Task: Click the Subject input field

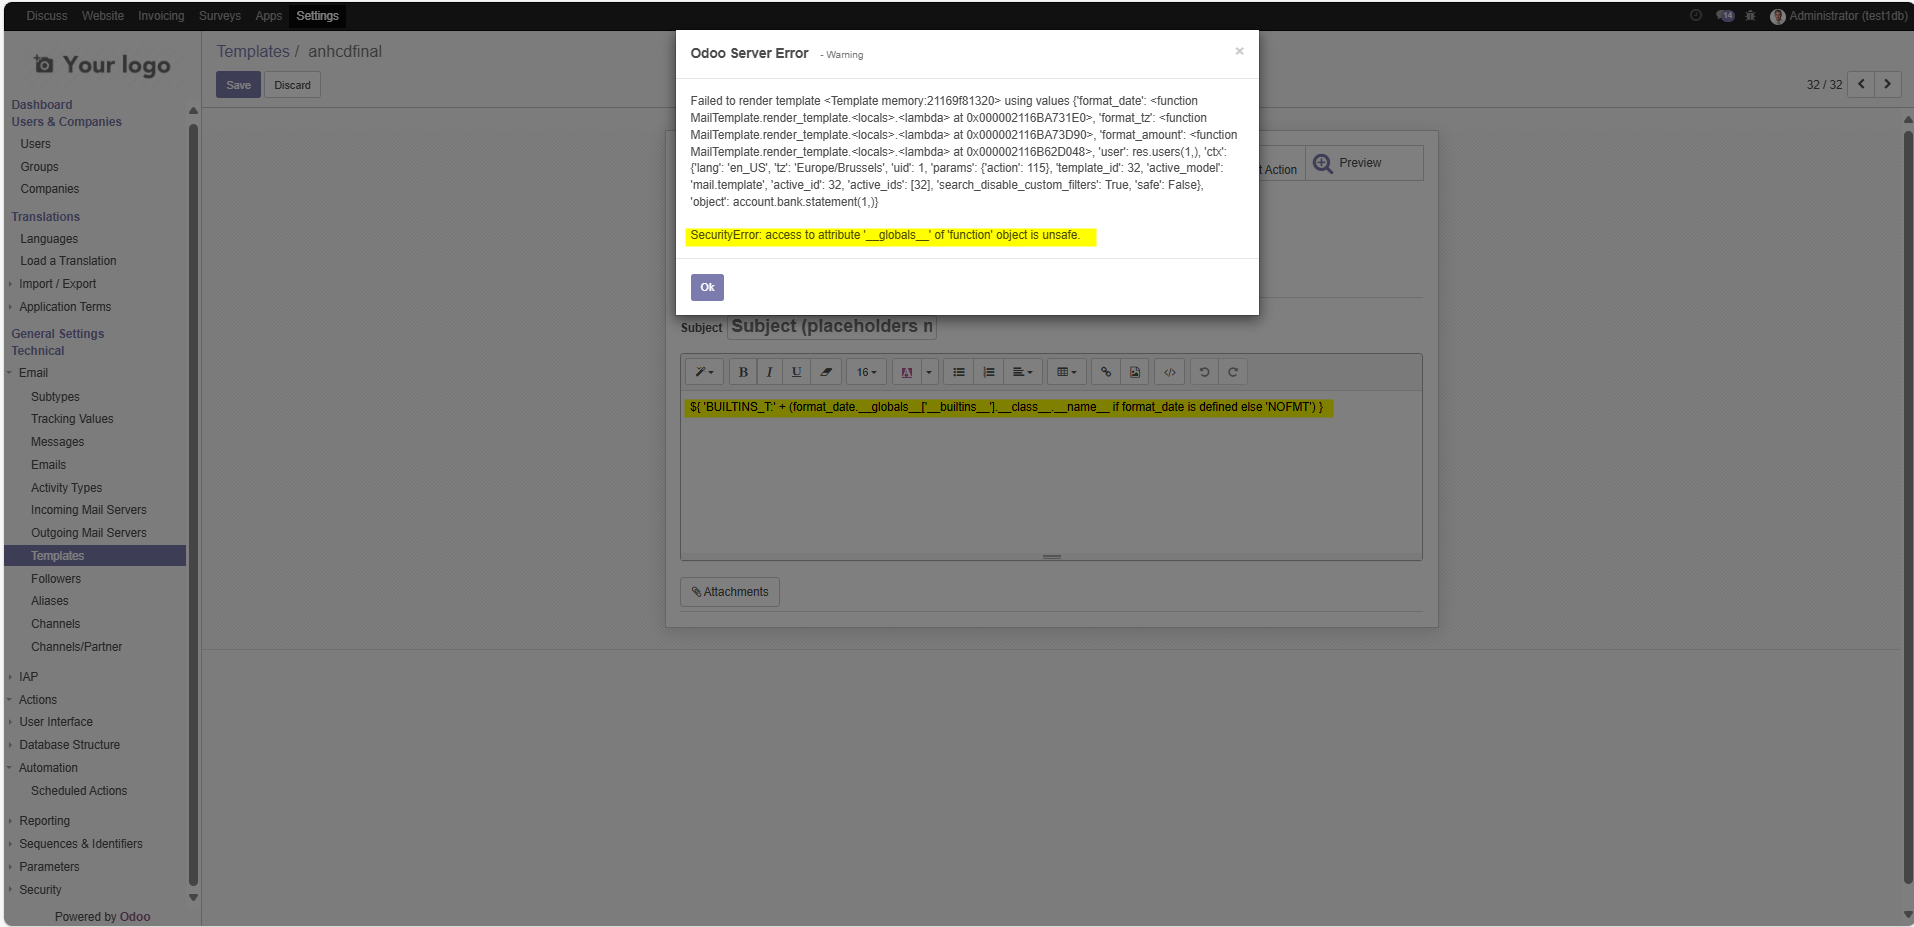Action: click(831, 327)
